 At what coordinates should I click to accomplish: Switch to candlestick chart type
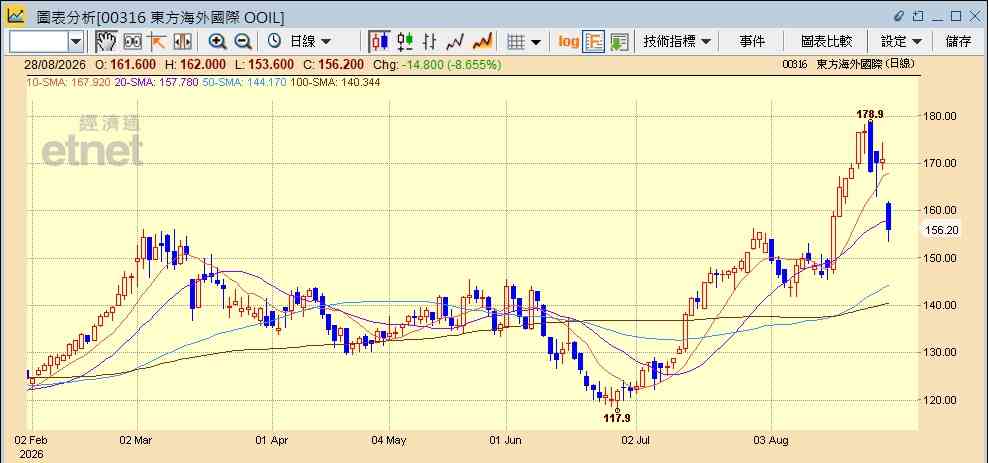(x=379, y=42)
